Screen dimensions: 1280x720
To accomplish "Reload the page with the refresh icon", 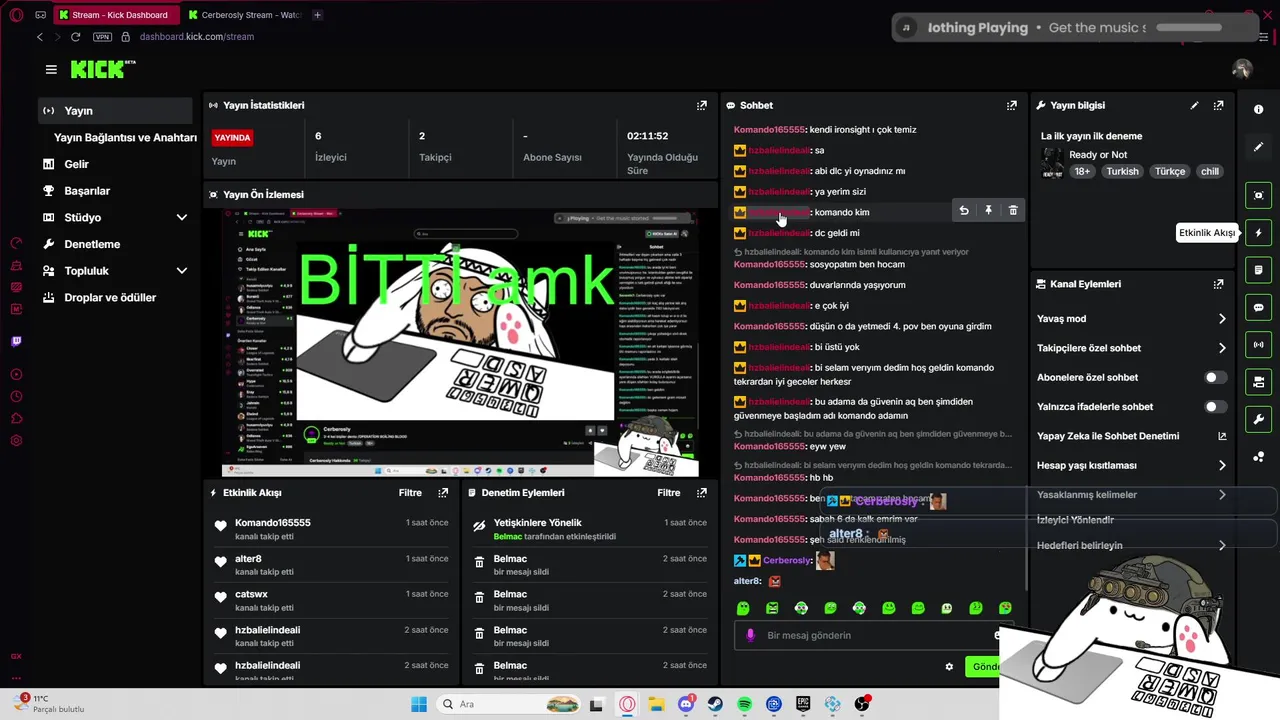I will [x=75, y=37].
